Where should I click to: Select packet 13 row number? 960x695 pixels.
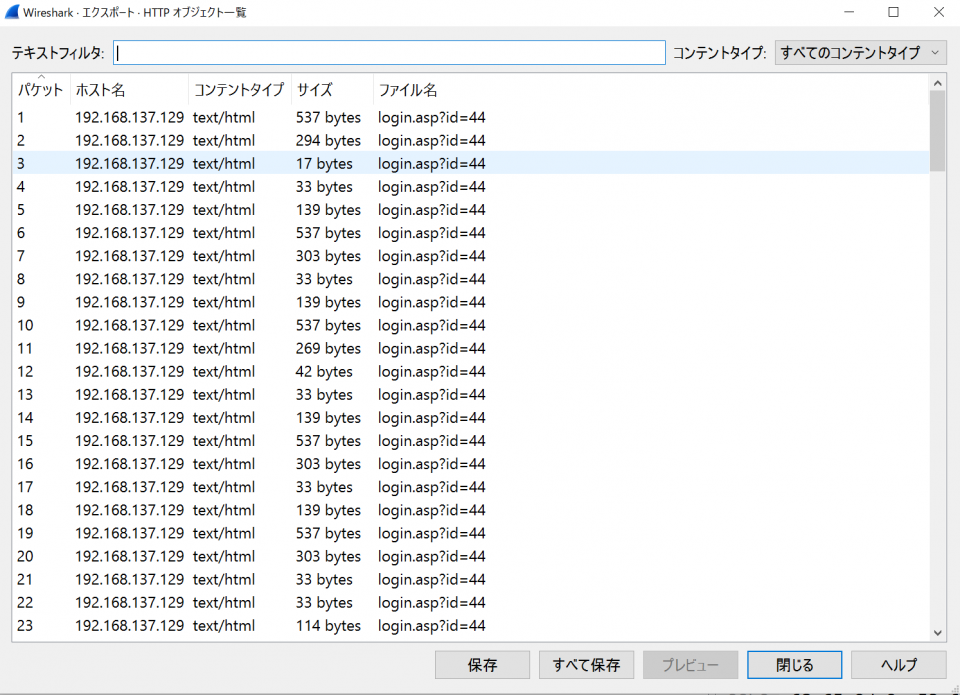click(25, 395)
